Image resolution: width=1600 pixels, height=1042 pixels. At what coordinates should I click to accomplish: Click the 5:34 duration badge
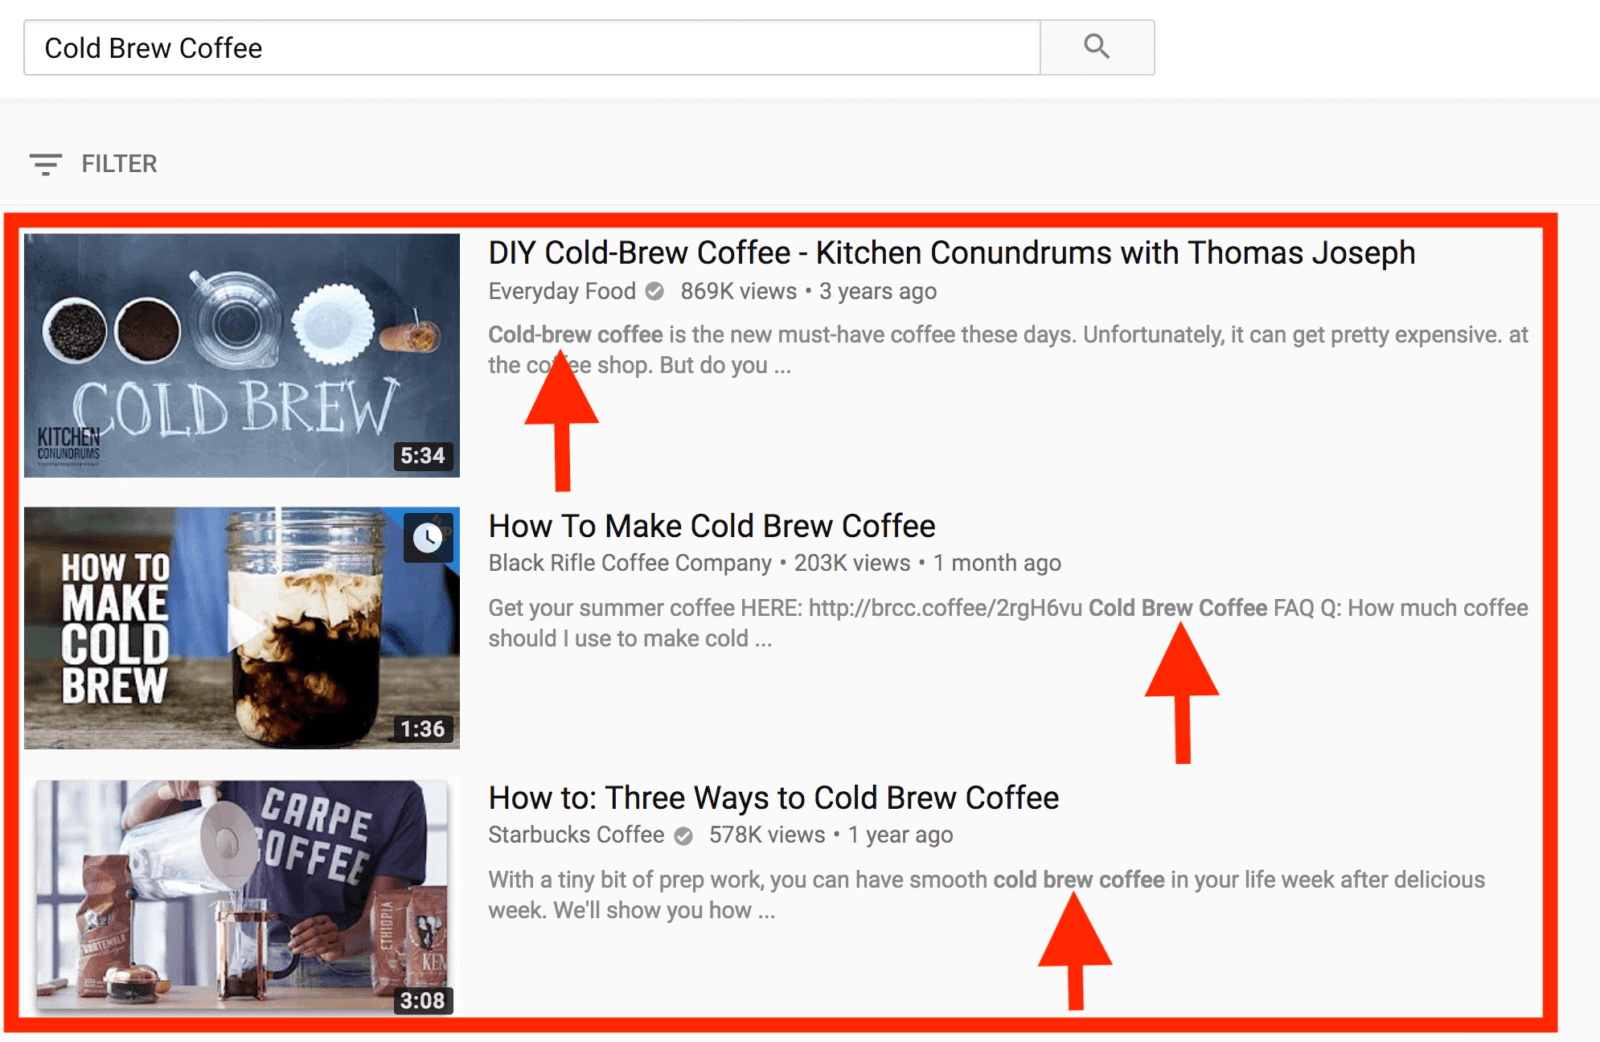pos(425,456)
